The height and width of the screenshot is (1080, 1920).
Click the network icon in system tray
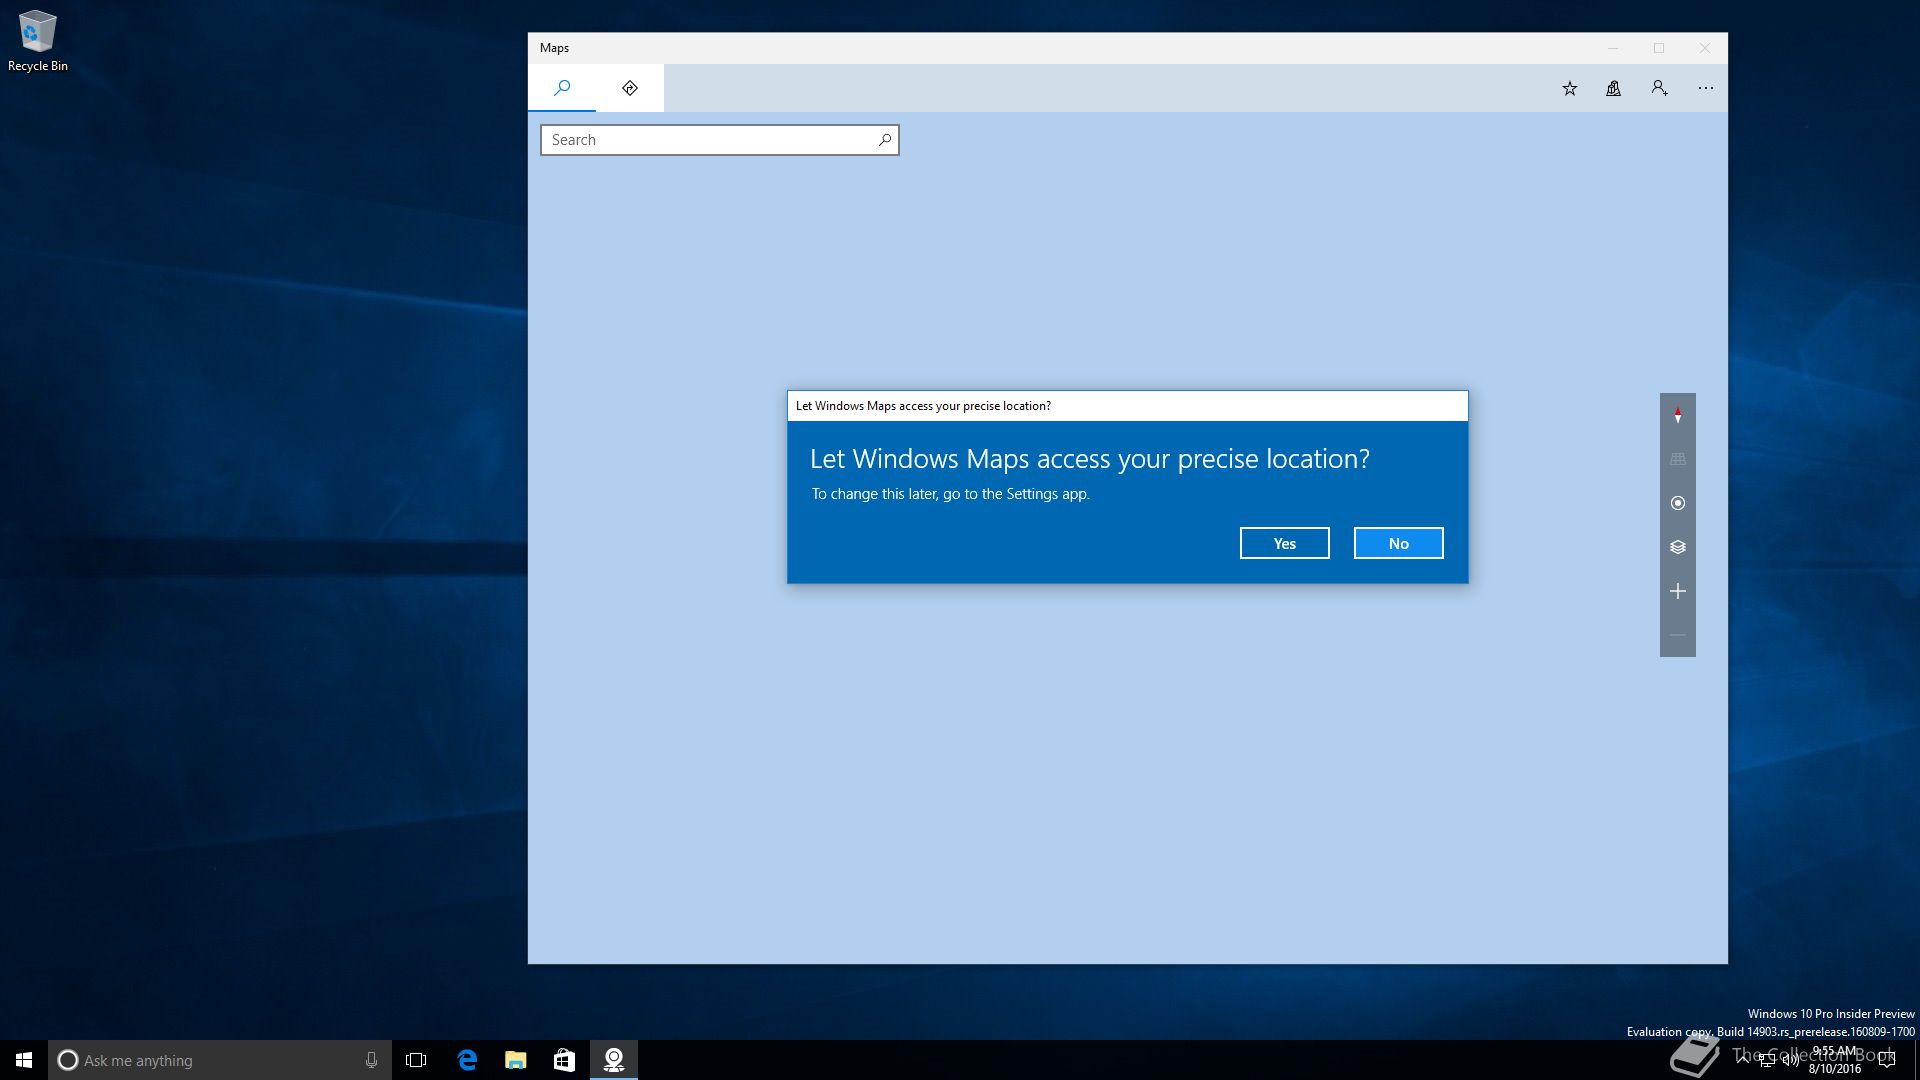pos(1767,1060)
